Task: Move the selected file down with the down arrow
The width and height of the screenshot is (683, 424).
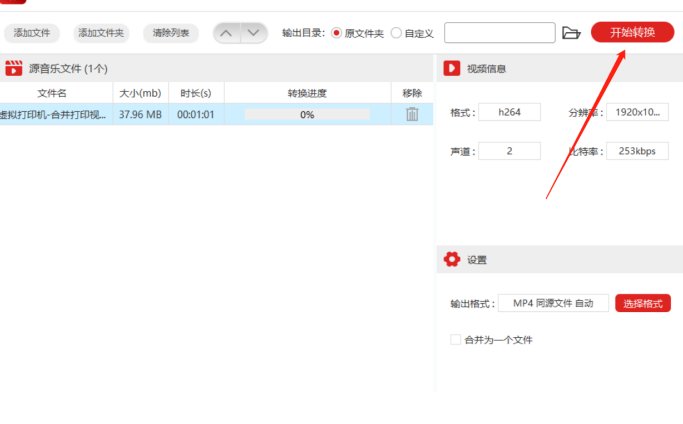Action: pyautogui.click(x=254, y=33)
